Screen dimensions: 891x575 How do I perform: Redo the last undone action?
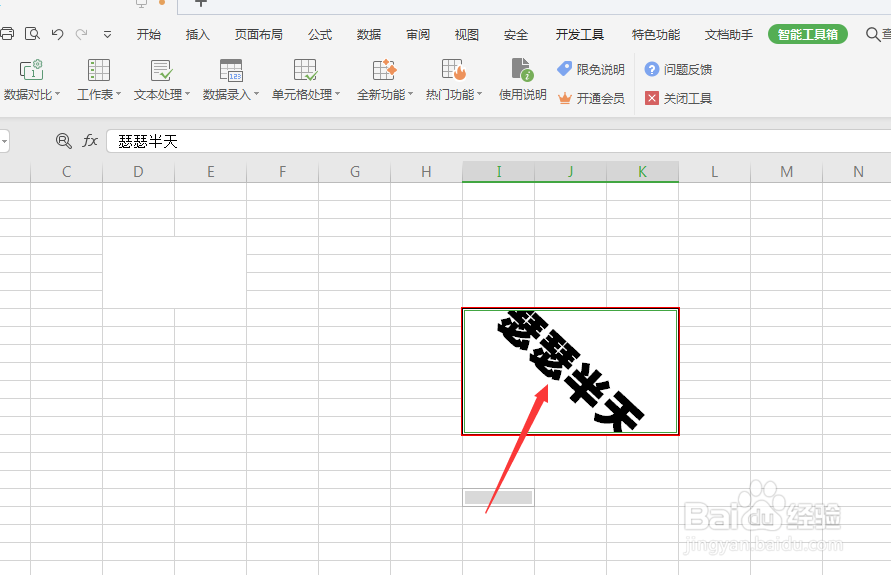tap(82, 34)
